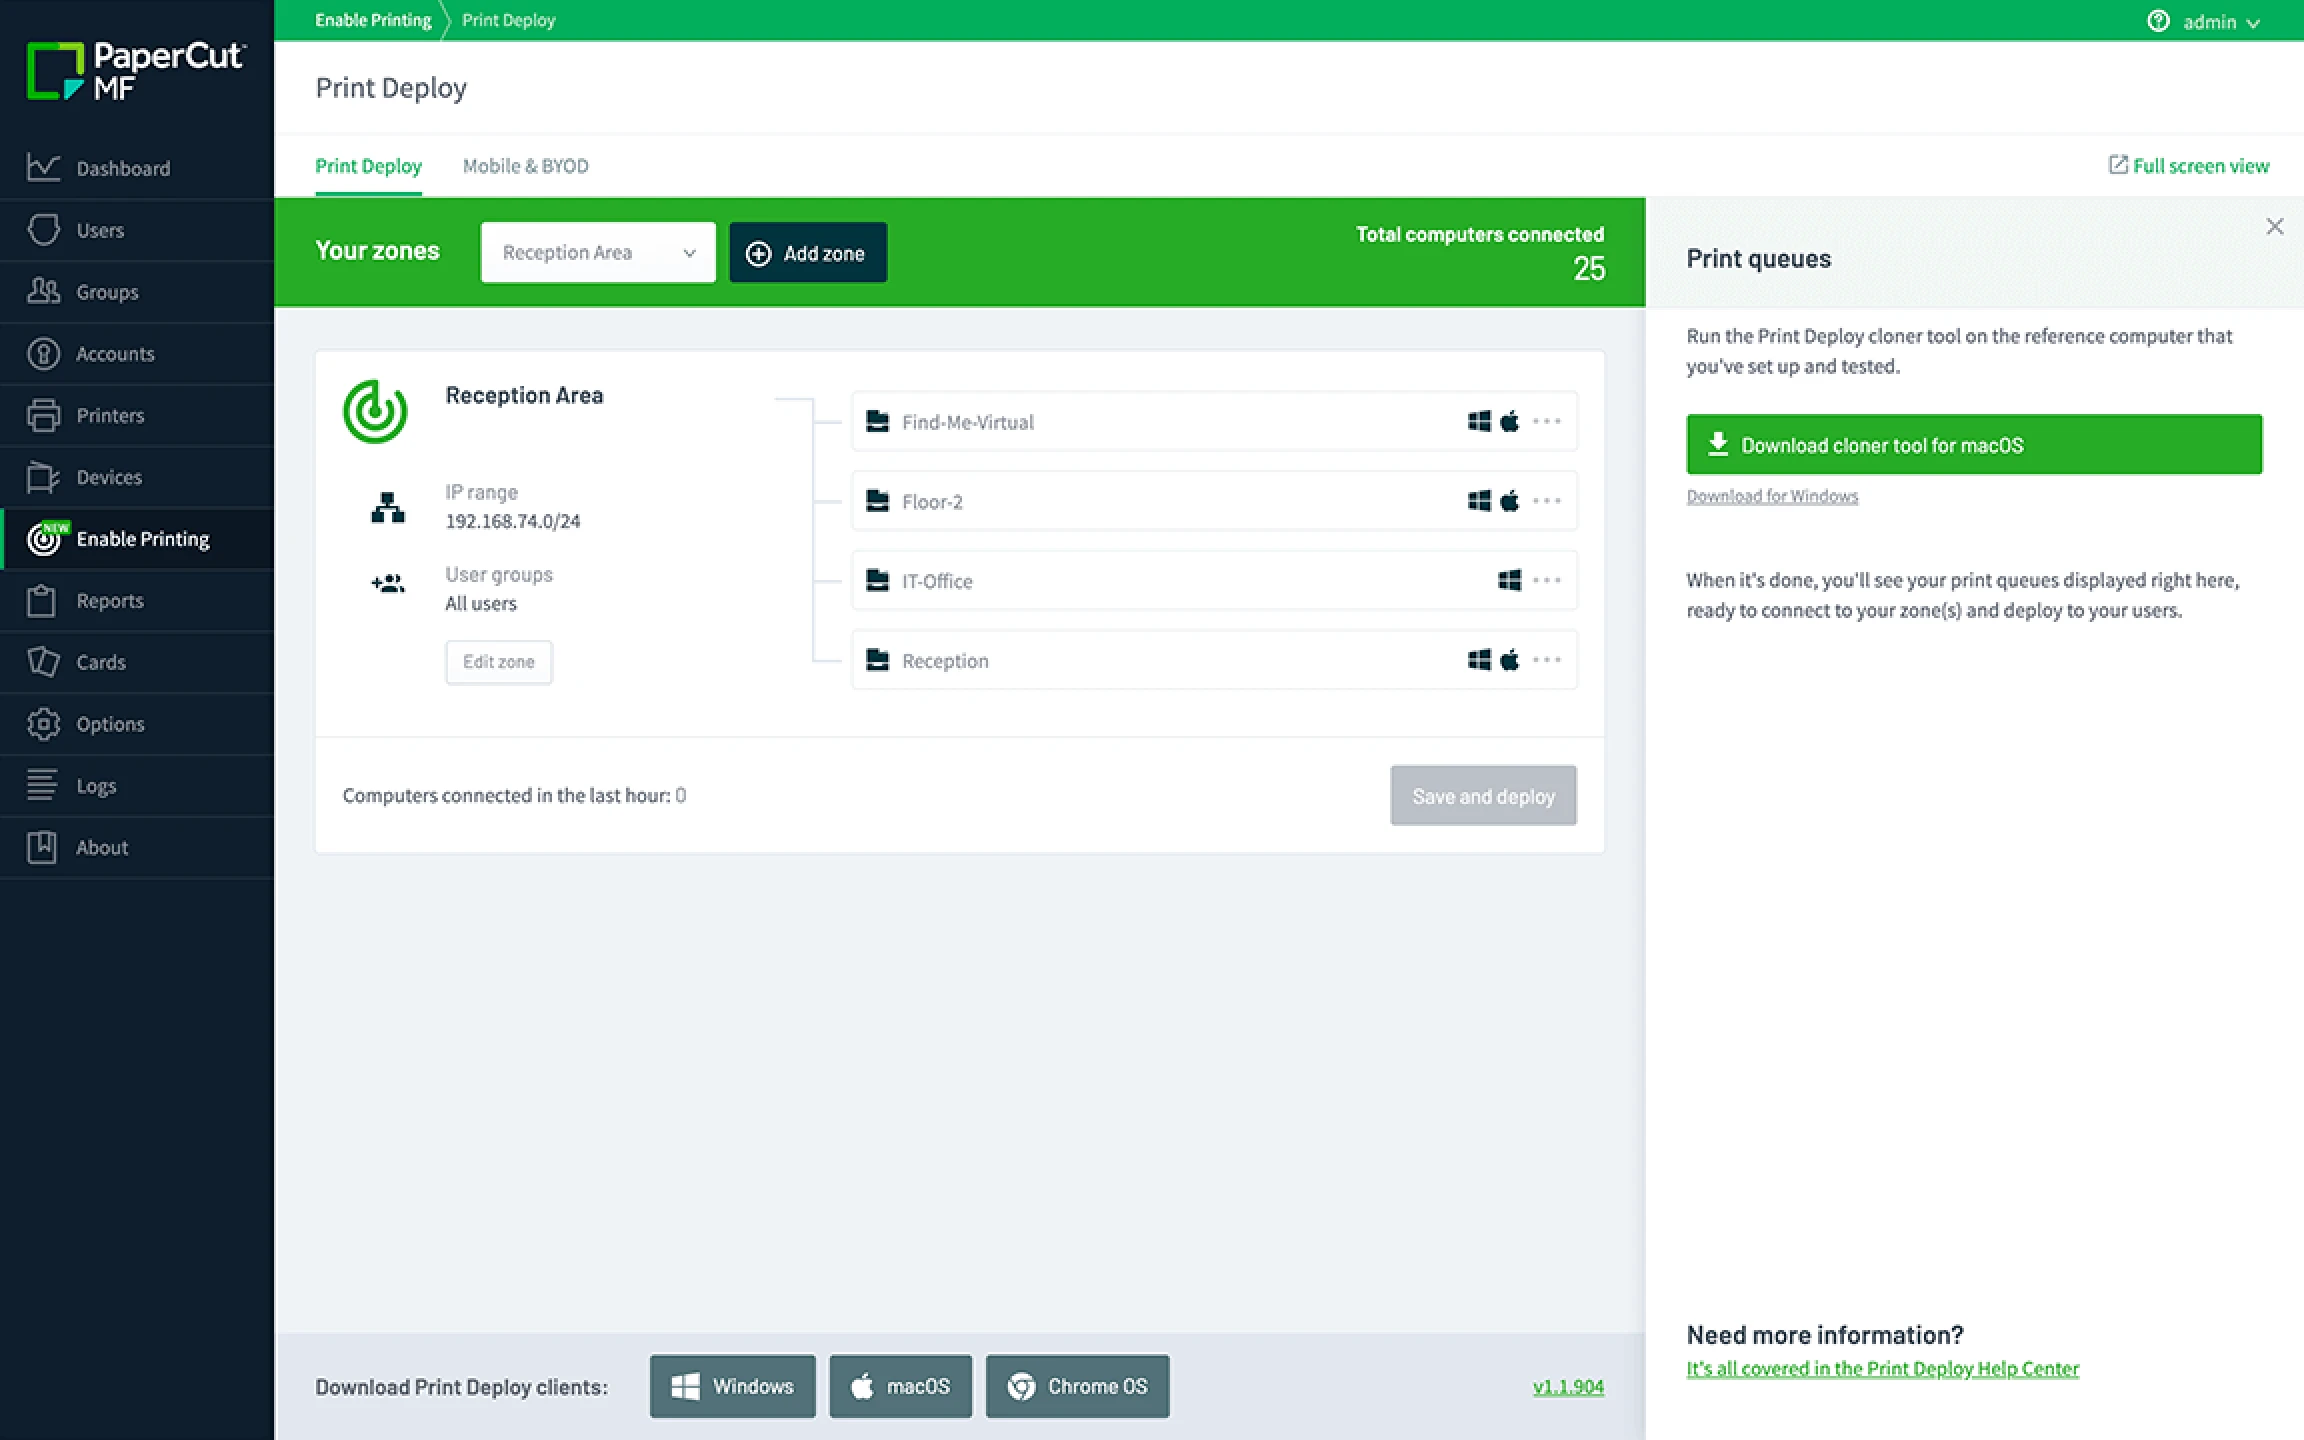Close the Print queues panel
Viewport: 2304px width, 1440px height.
tap(2274, 227)
